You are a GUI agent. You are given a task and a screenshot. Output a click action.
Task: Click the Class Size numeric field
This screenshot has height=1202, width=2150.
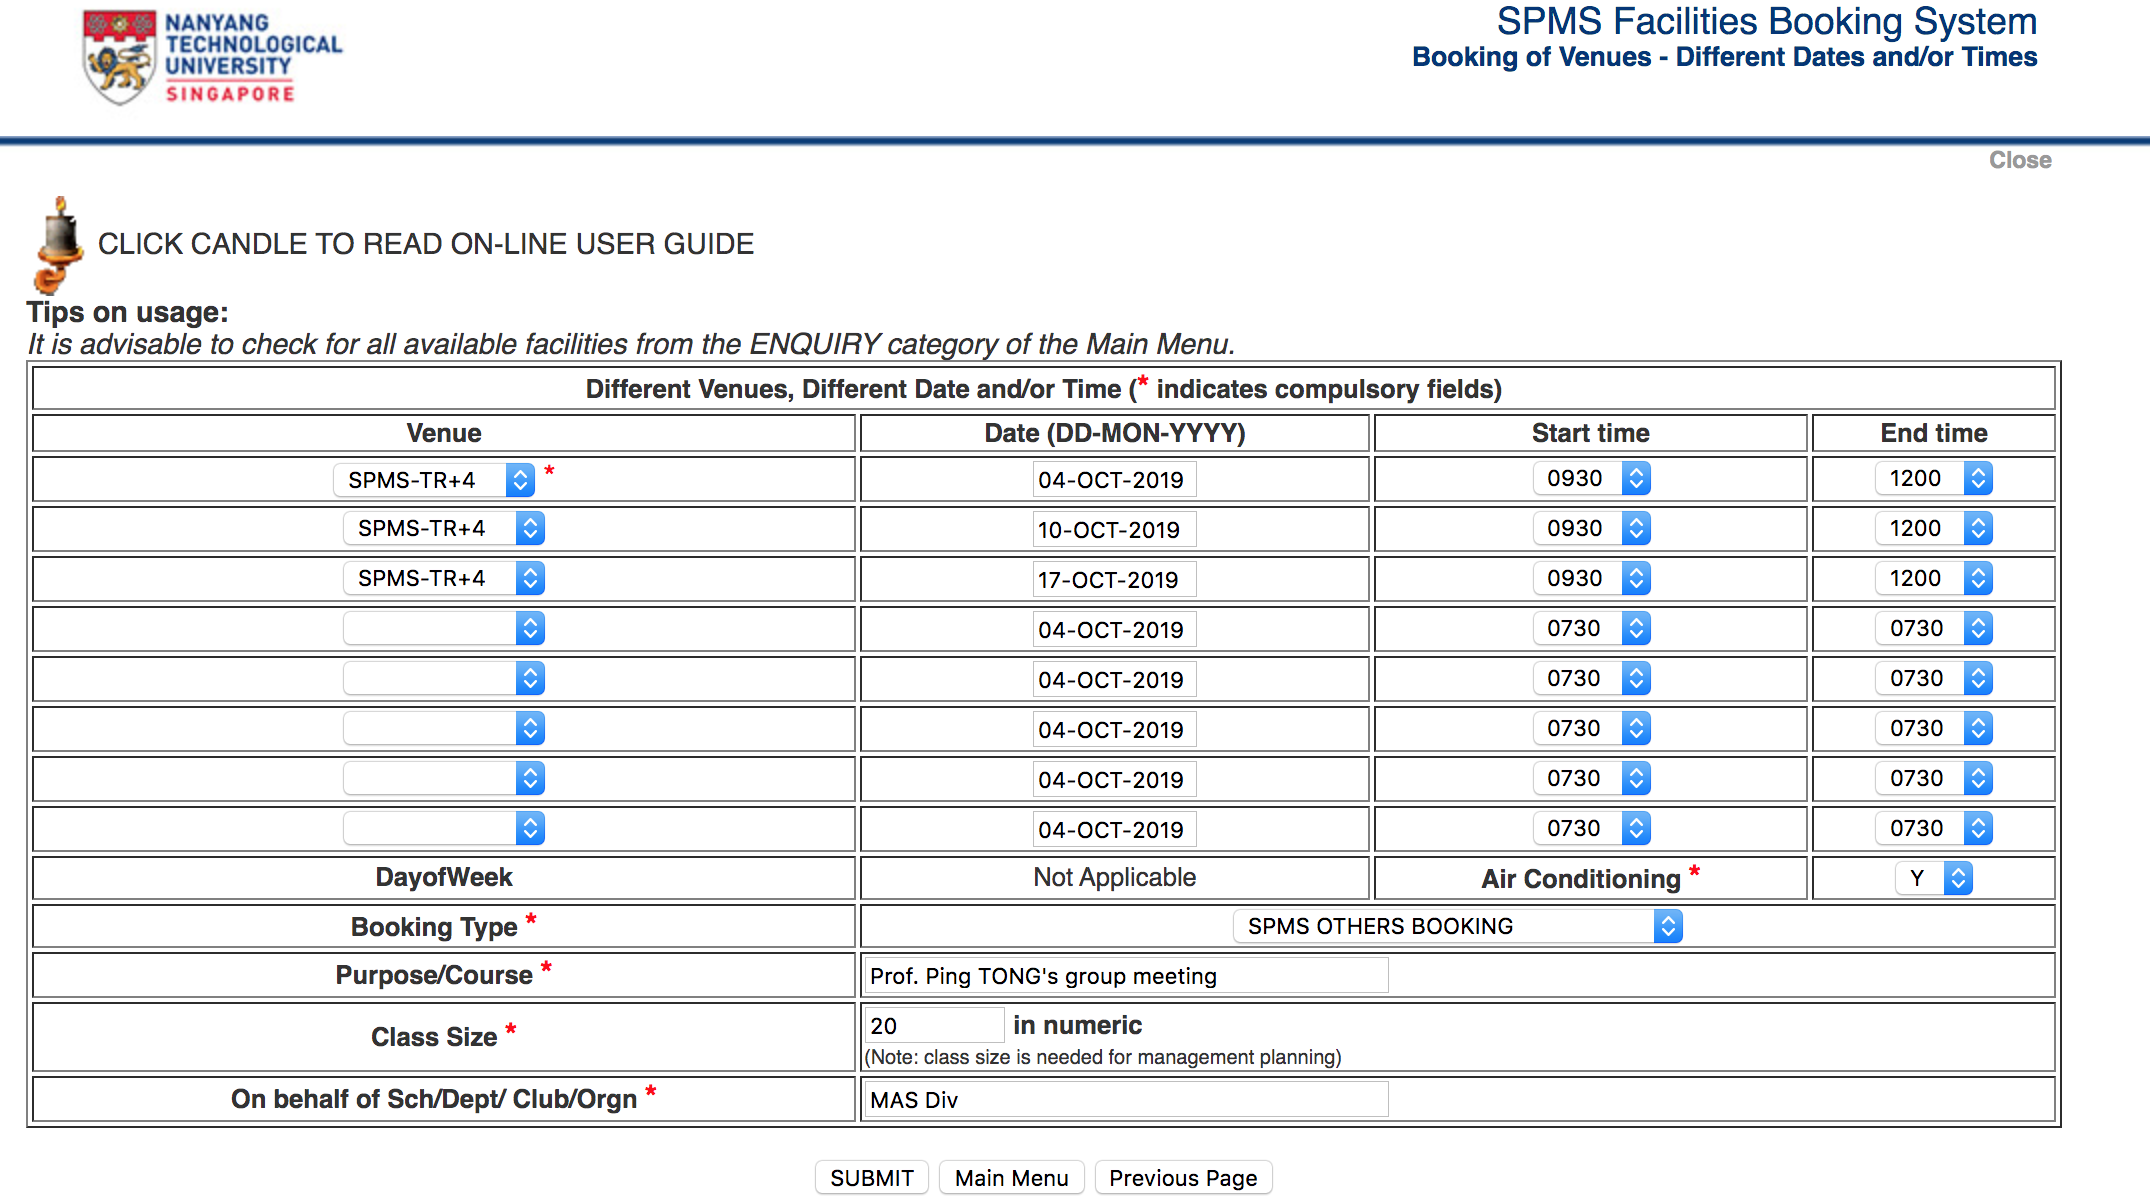pos(932,1026)
